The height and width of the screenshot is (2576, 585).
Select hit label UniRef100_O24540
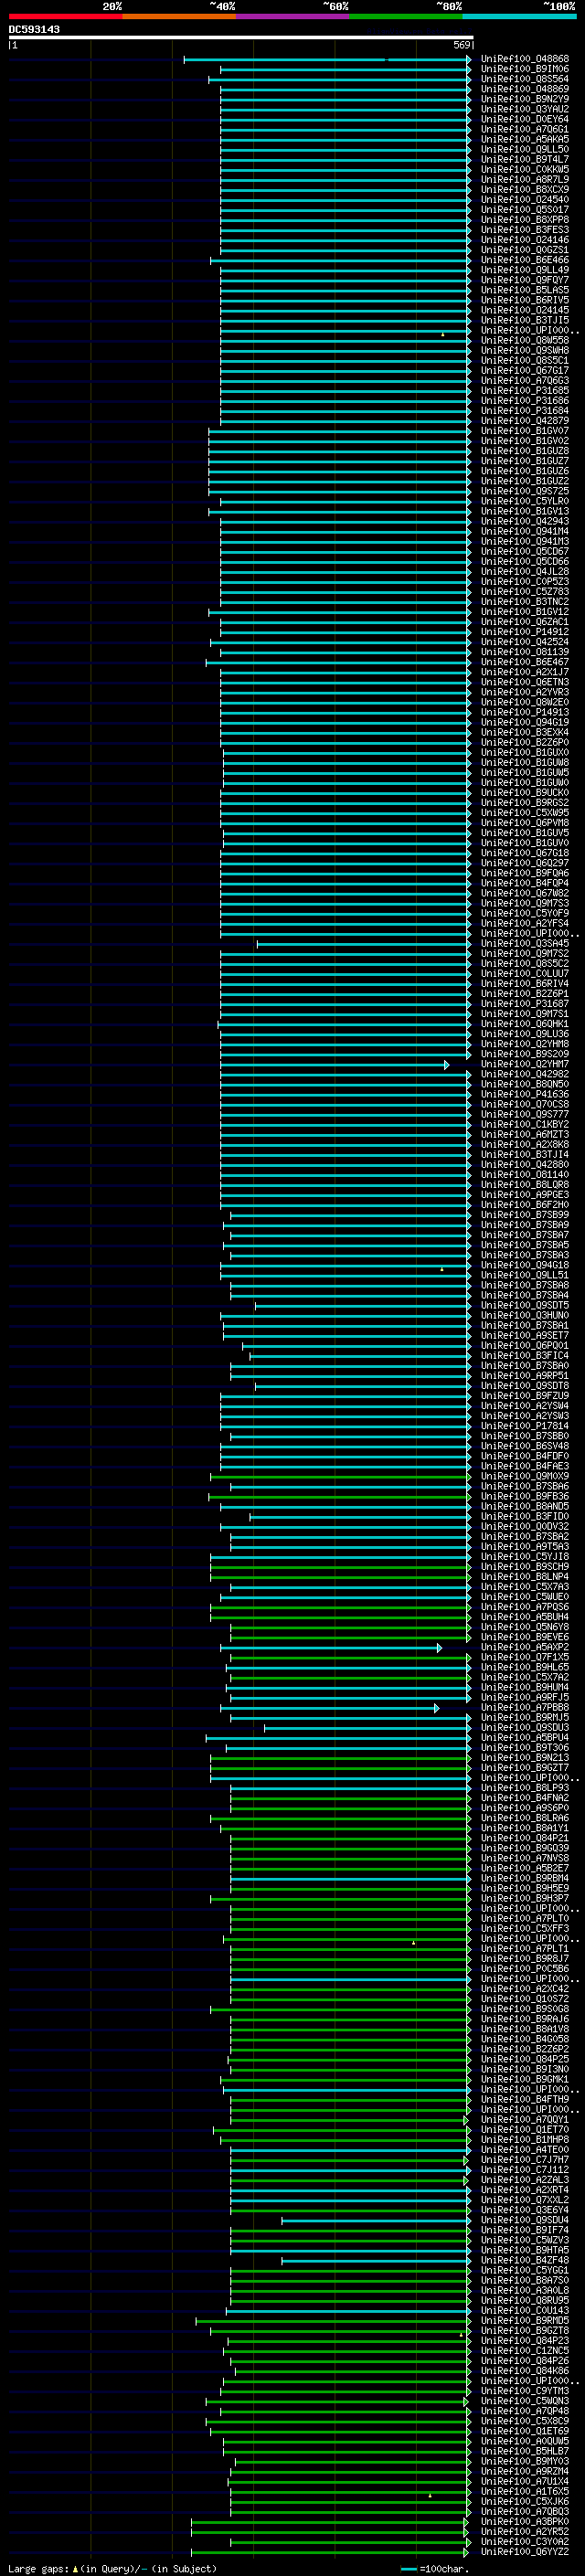click(x=525, y=199)
